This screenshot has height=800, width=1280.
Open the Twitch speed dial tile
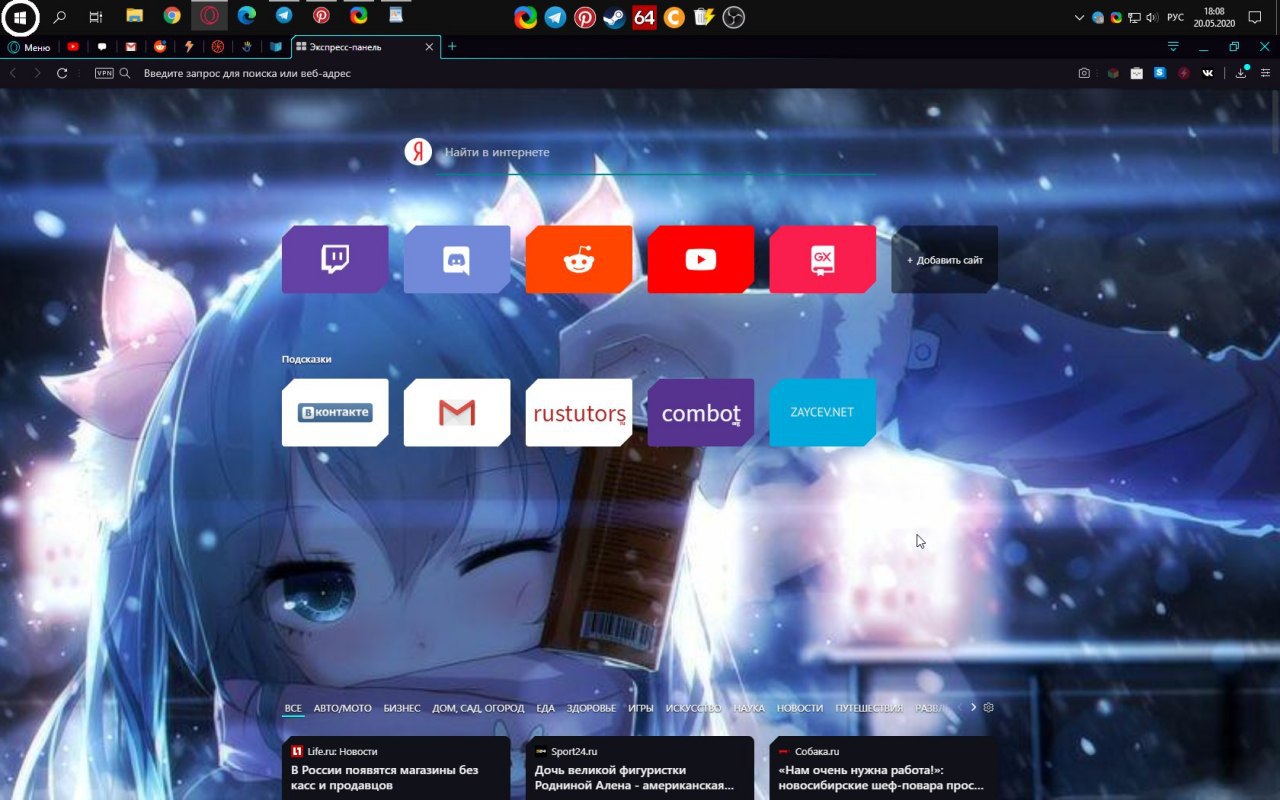[x=335, y=259]
